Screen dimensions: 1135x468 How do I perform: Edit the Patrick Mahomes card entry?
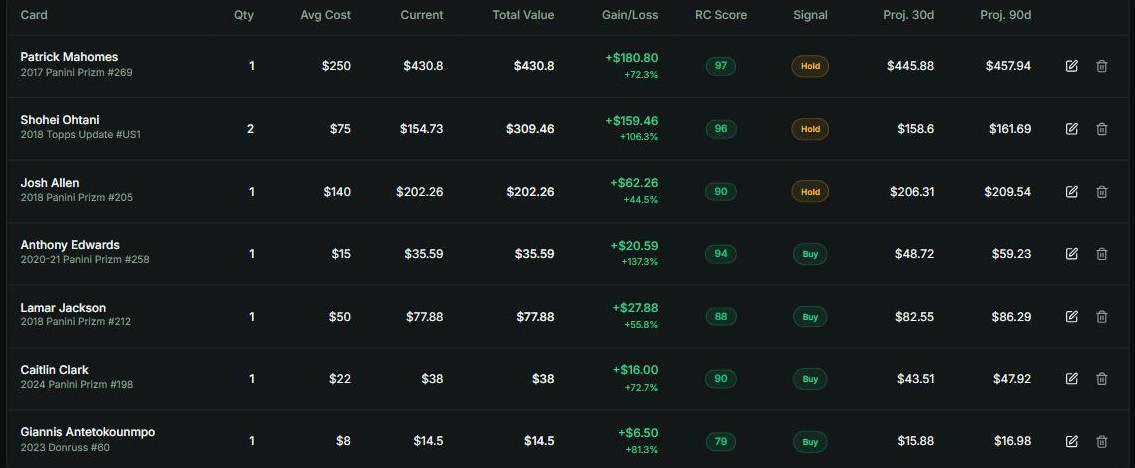[1072, 67]
